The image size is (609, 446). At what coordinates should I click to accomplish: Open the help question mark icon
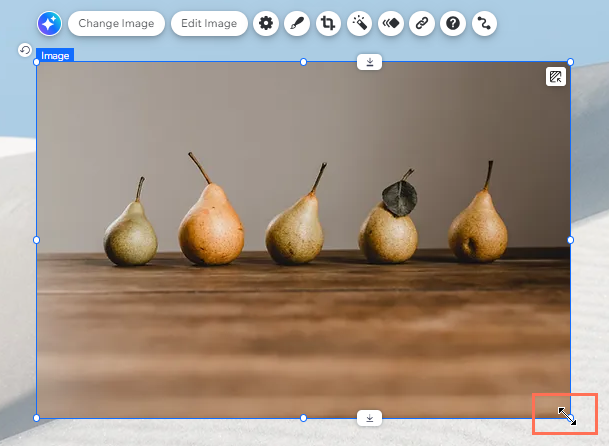pyautogui.click(x=453, y=24)
